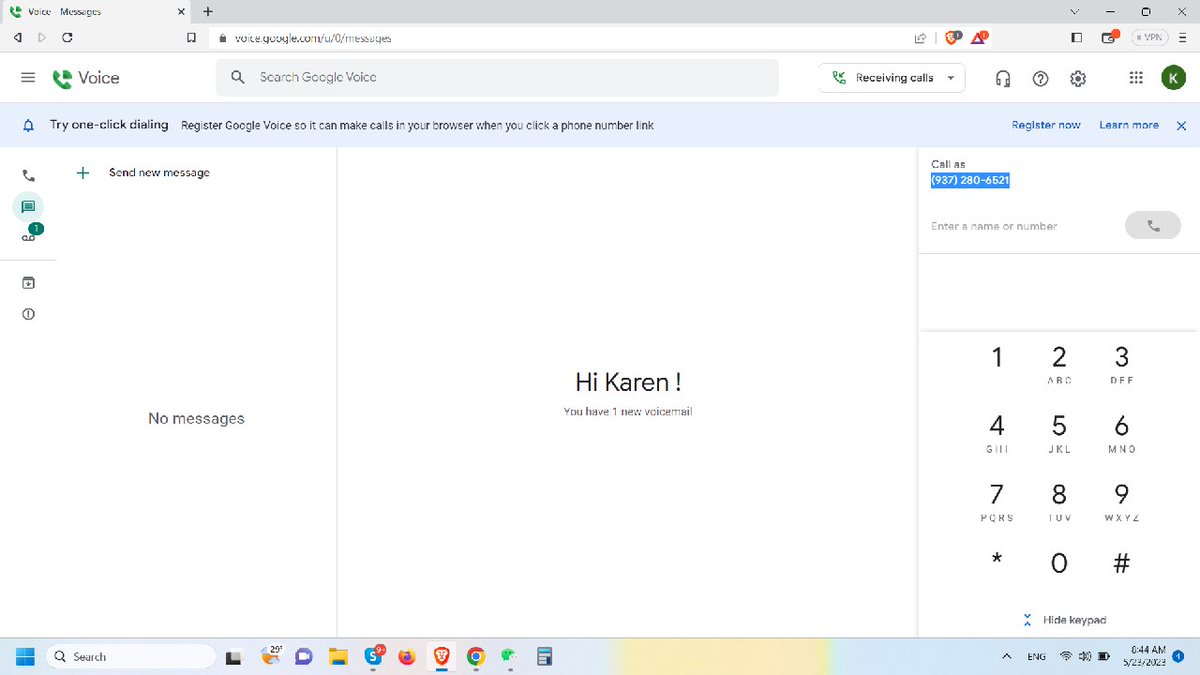Tap keypad digit 3 DEF

click(x=1122, y=364)
